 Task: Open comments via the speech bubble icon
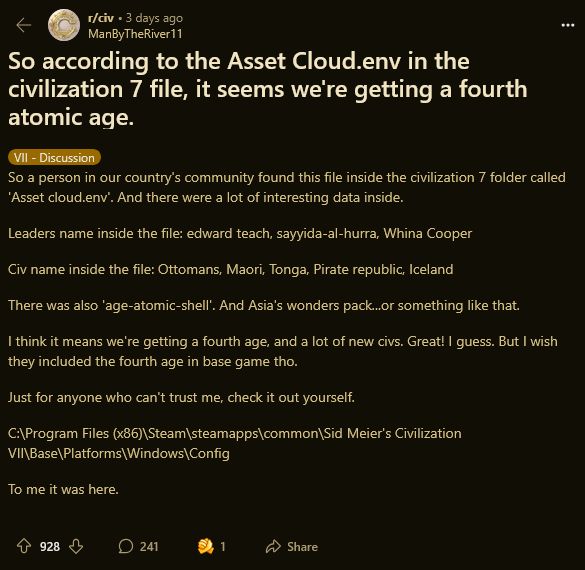click(125, 546)
